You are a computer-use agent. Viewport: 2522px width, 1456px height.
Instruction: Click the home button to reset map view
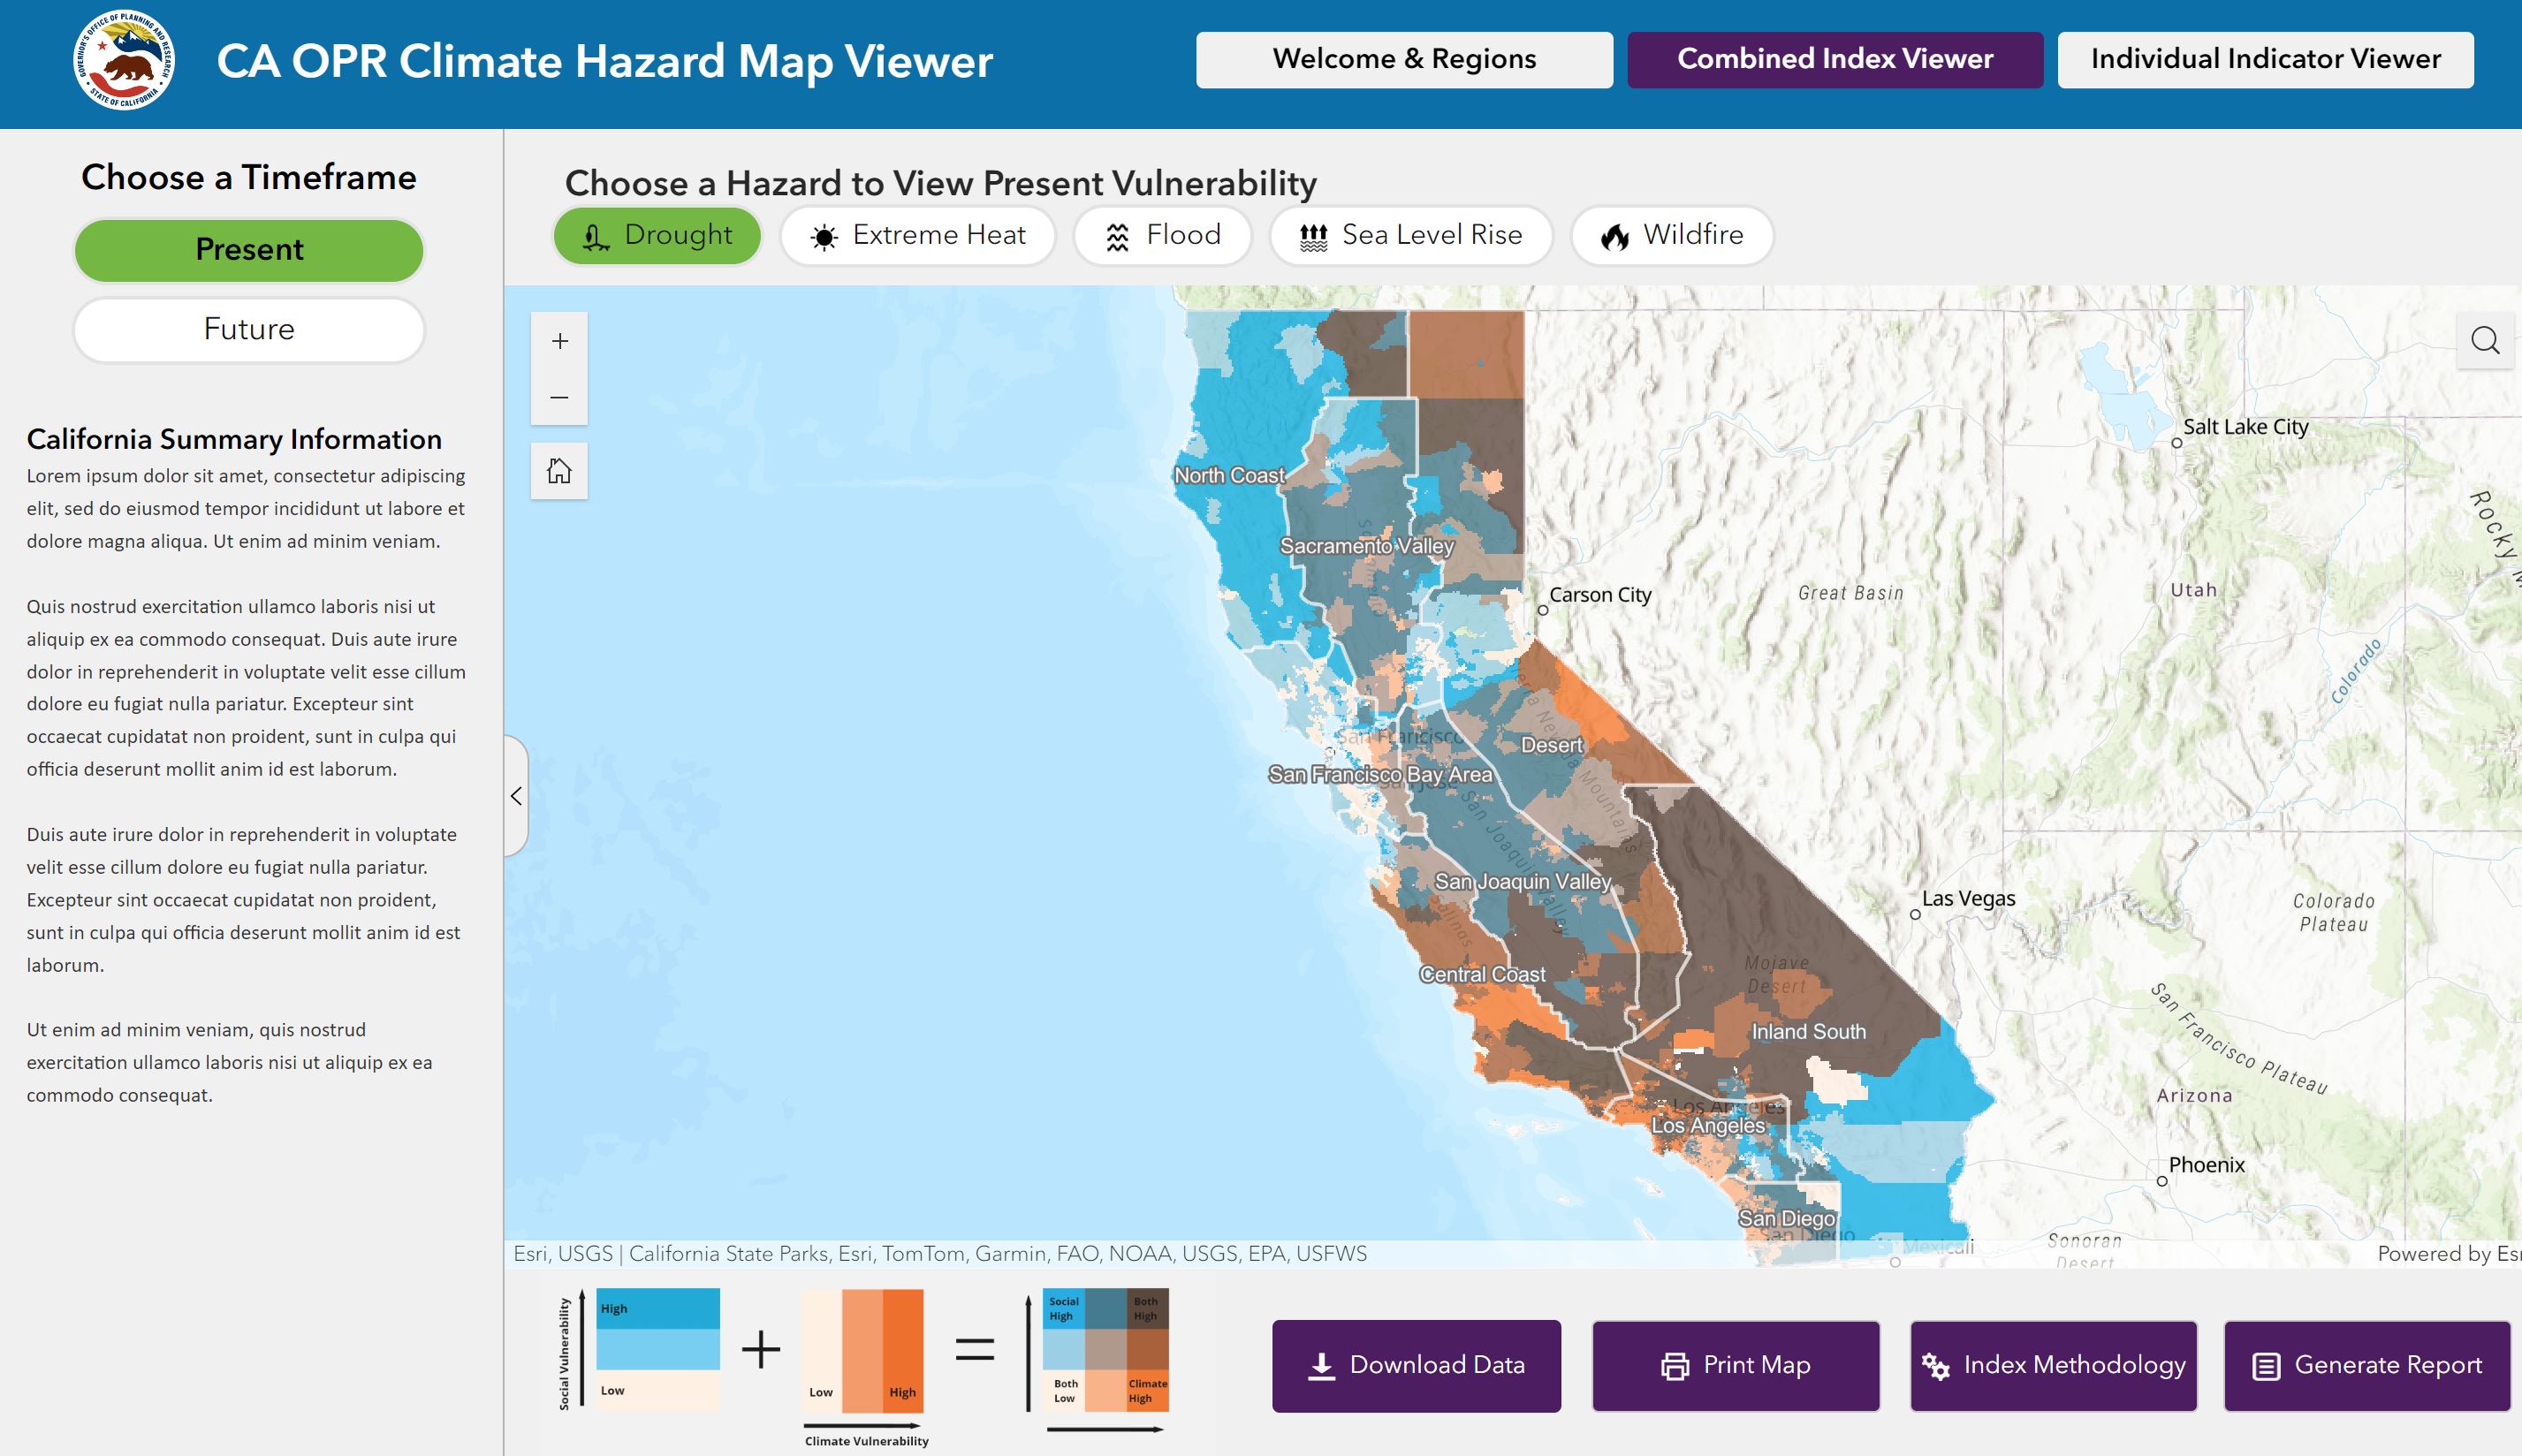point(559,470)
